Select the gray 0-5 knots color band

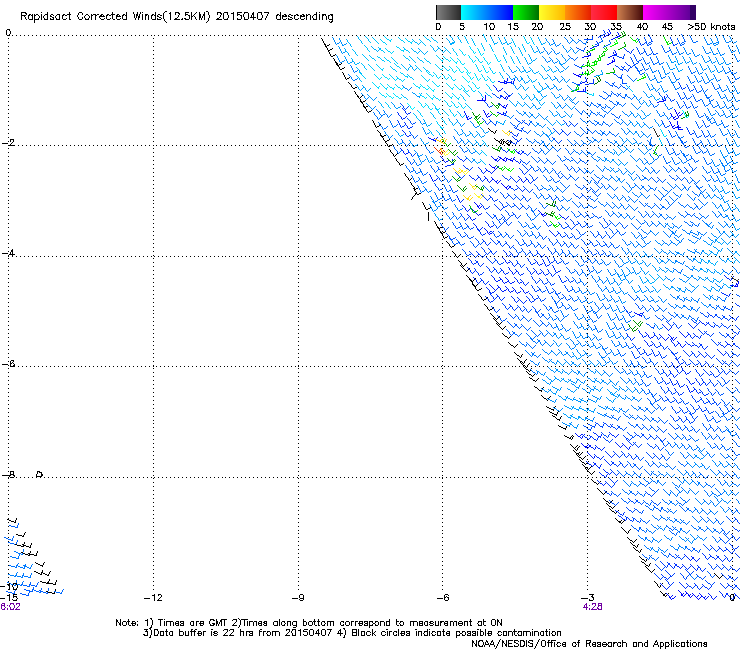click(448, 12)
